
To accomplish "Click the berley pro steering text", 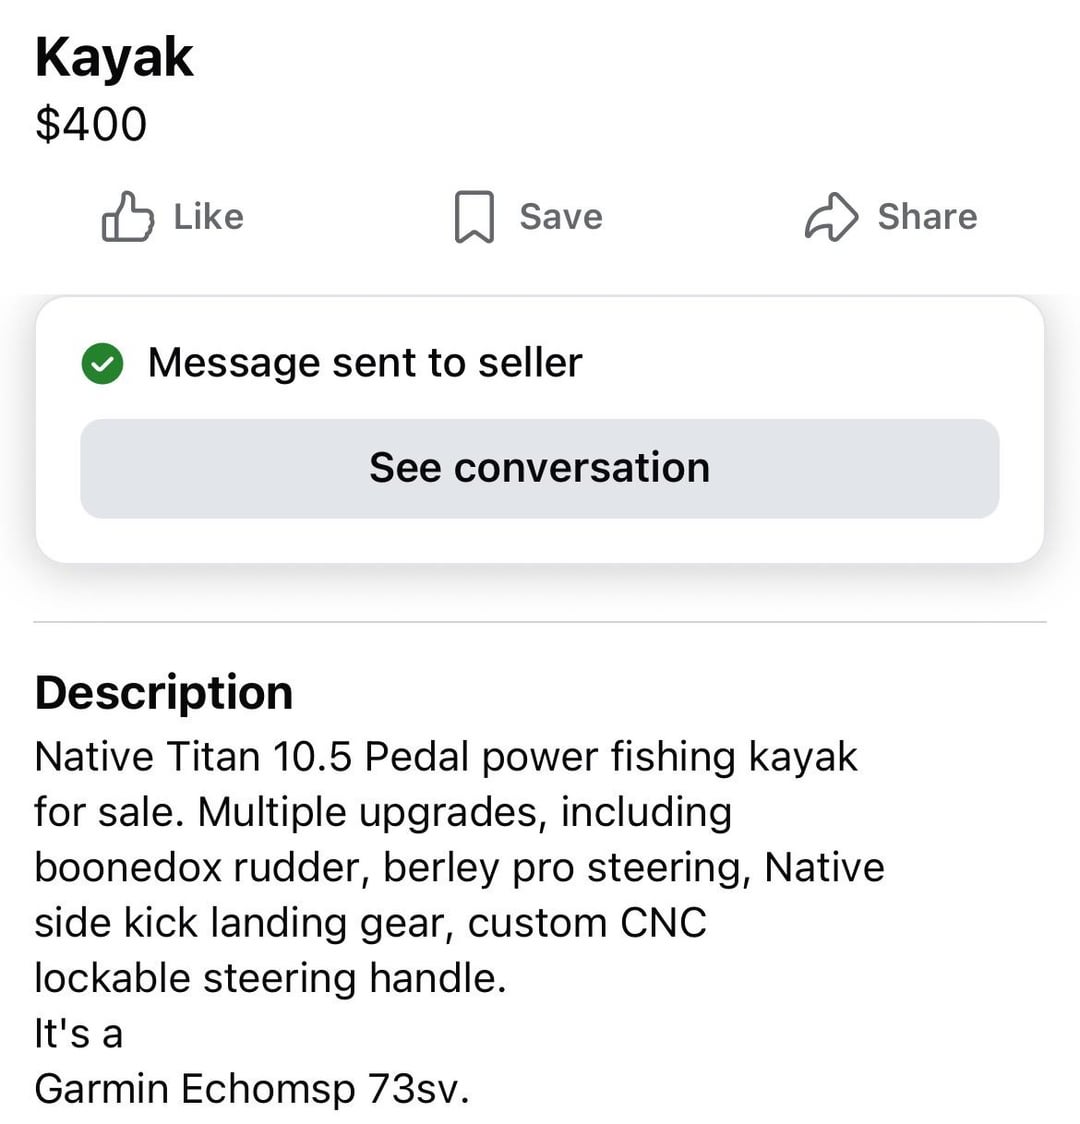I will pos(566,867).
